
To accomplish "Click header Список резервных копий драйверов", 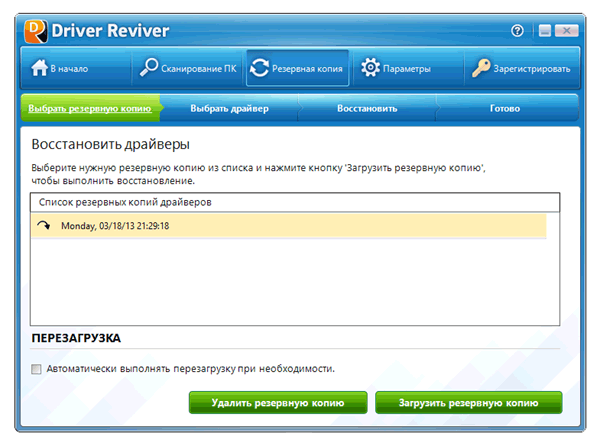I will [x=295, y=202].
